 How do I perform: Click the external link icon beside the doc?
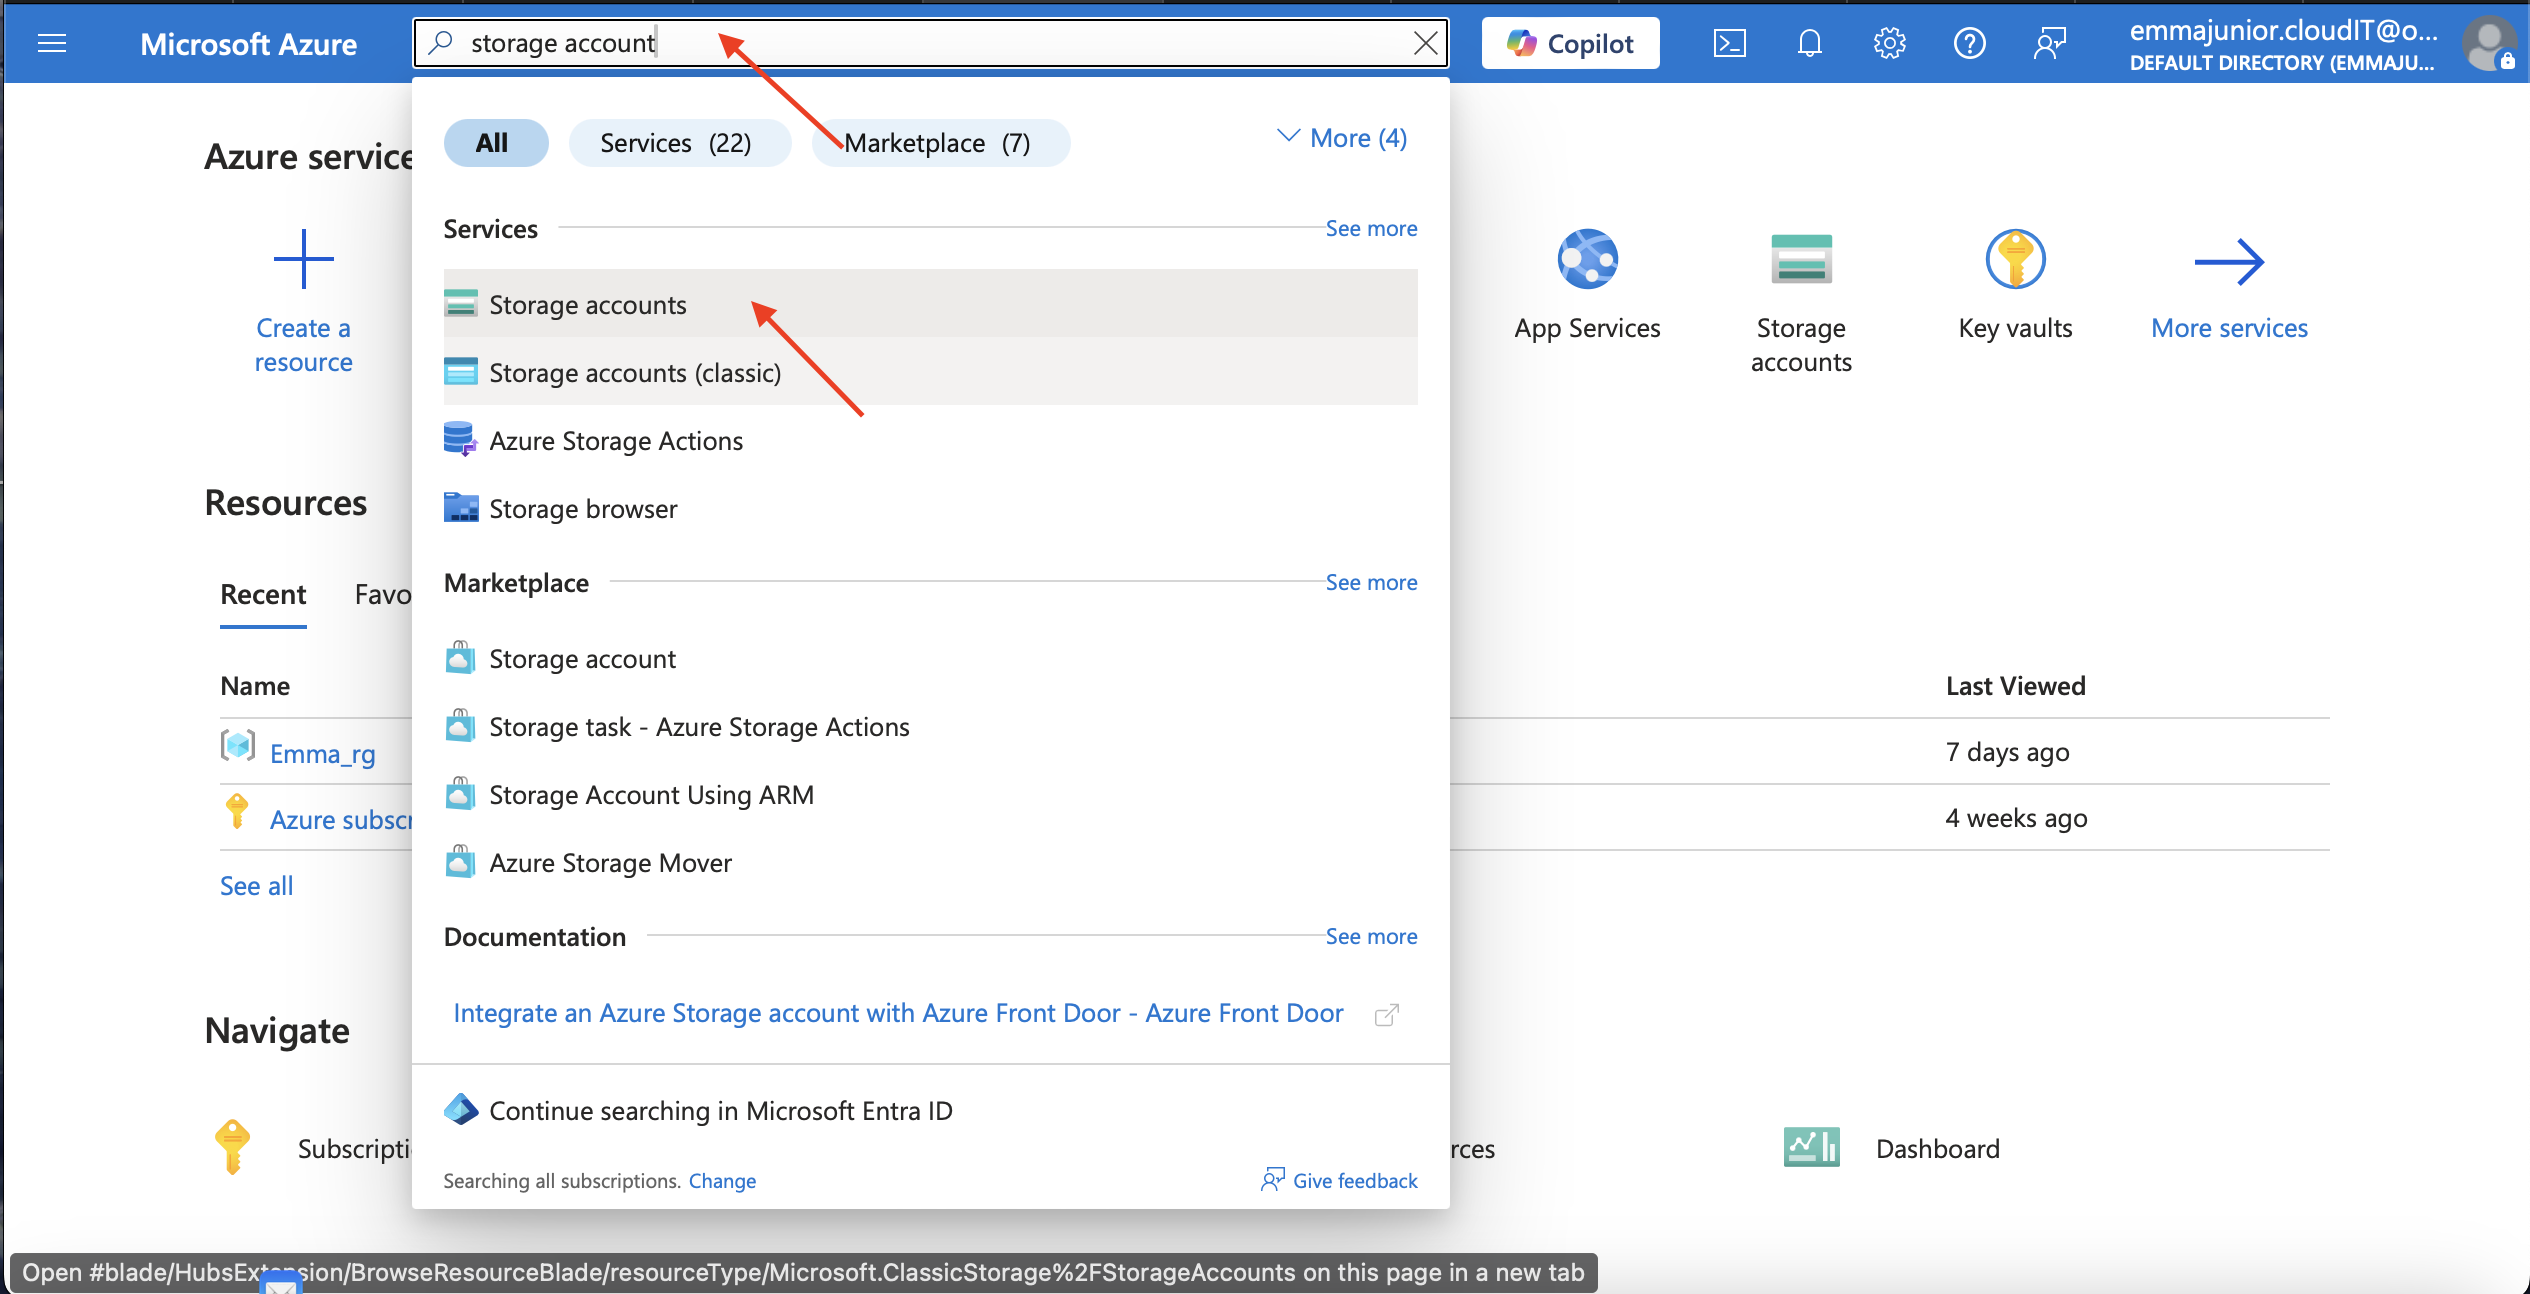click(x=1386, y=1015)
